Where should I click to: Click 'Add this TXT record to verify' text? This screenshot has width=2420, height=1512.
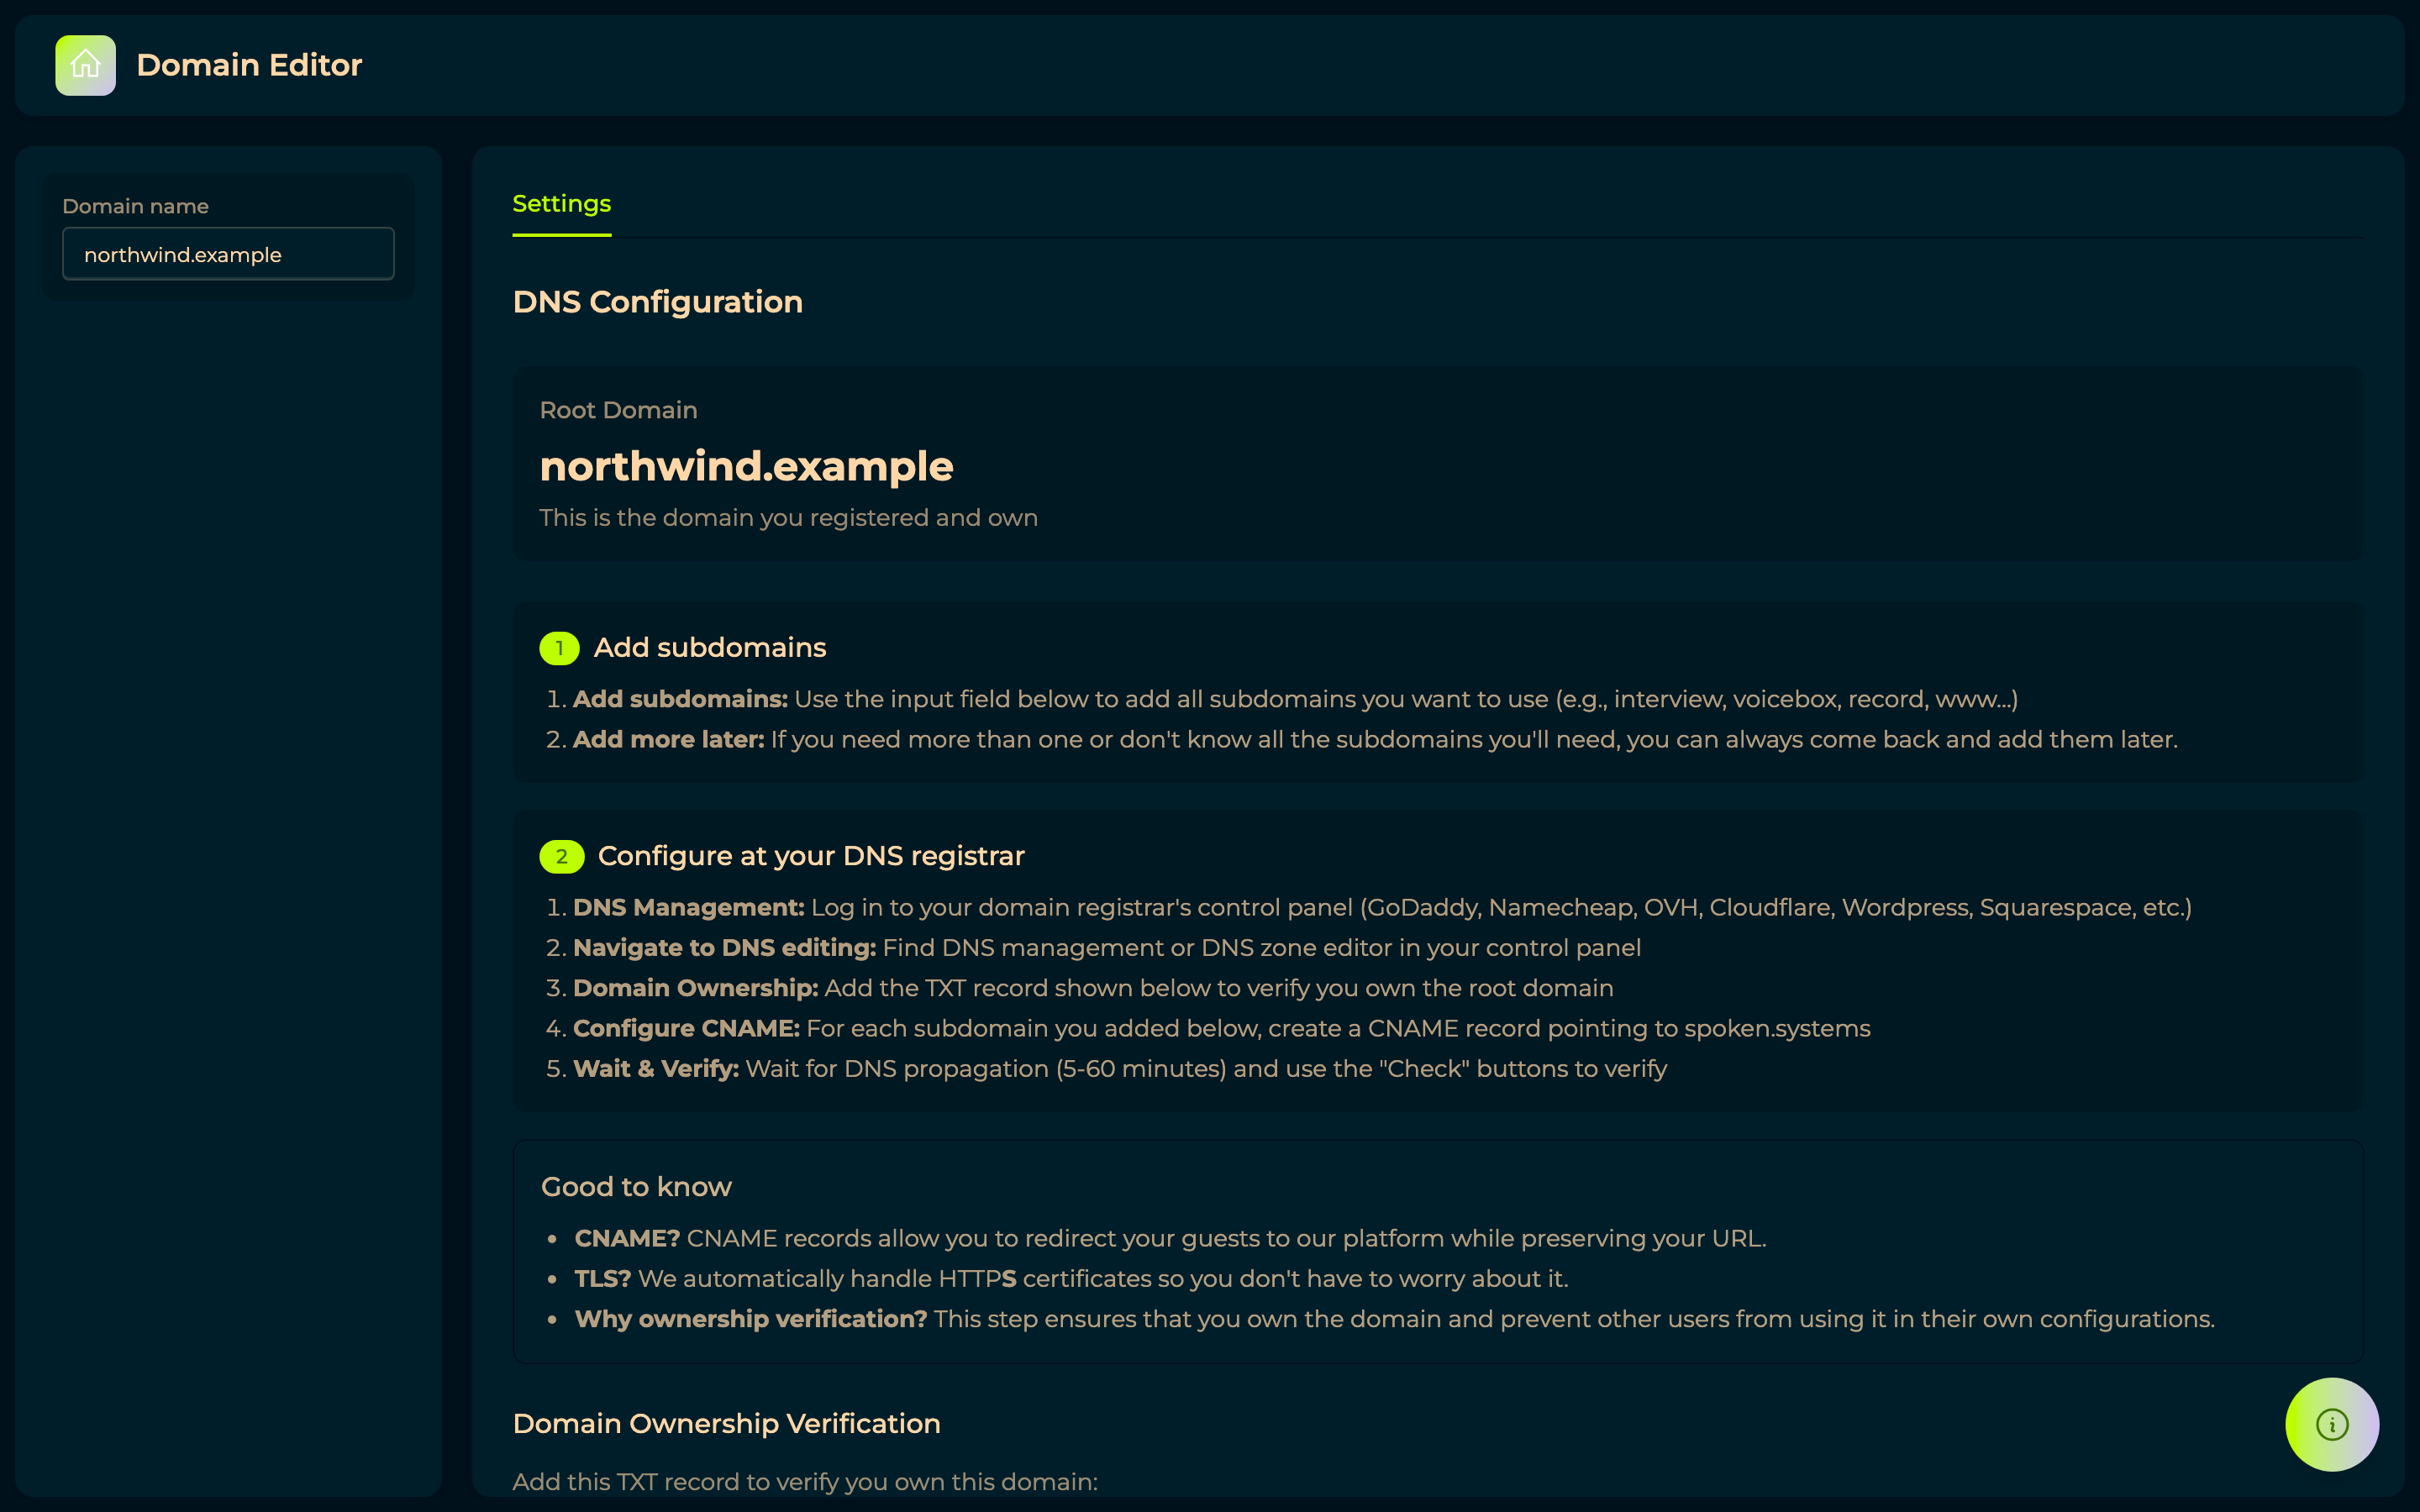(x=805, y=1482)
